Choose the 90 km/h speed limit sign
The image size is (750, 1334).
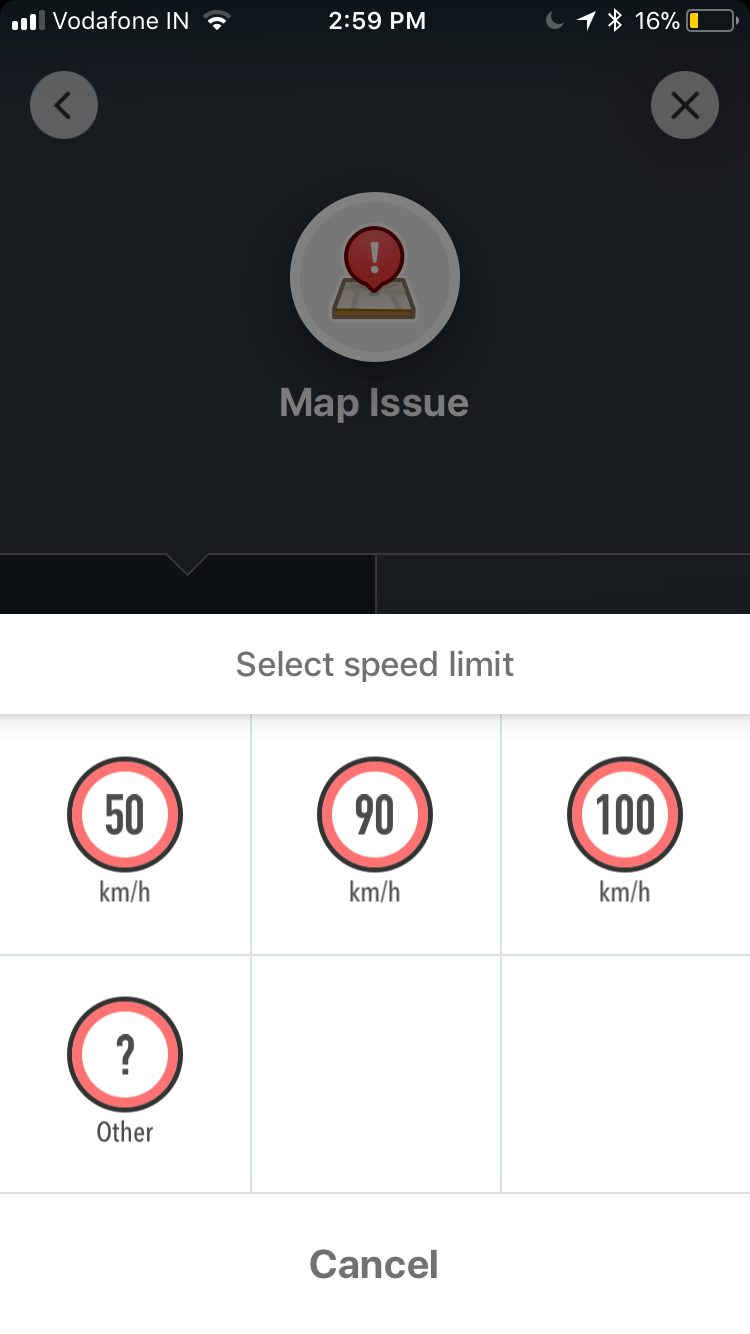(x=375, y=815)
